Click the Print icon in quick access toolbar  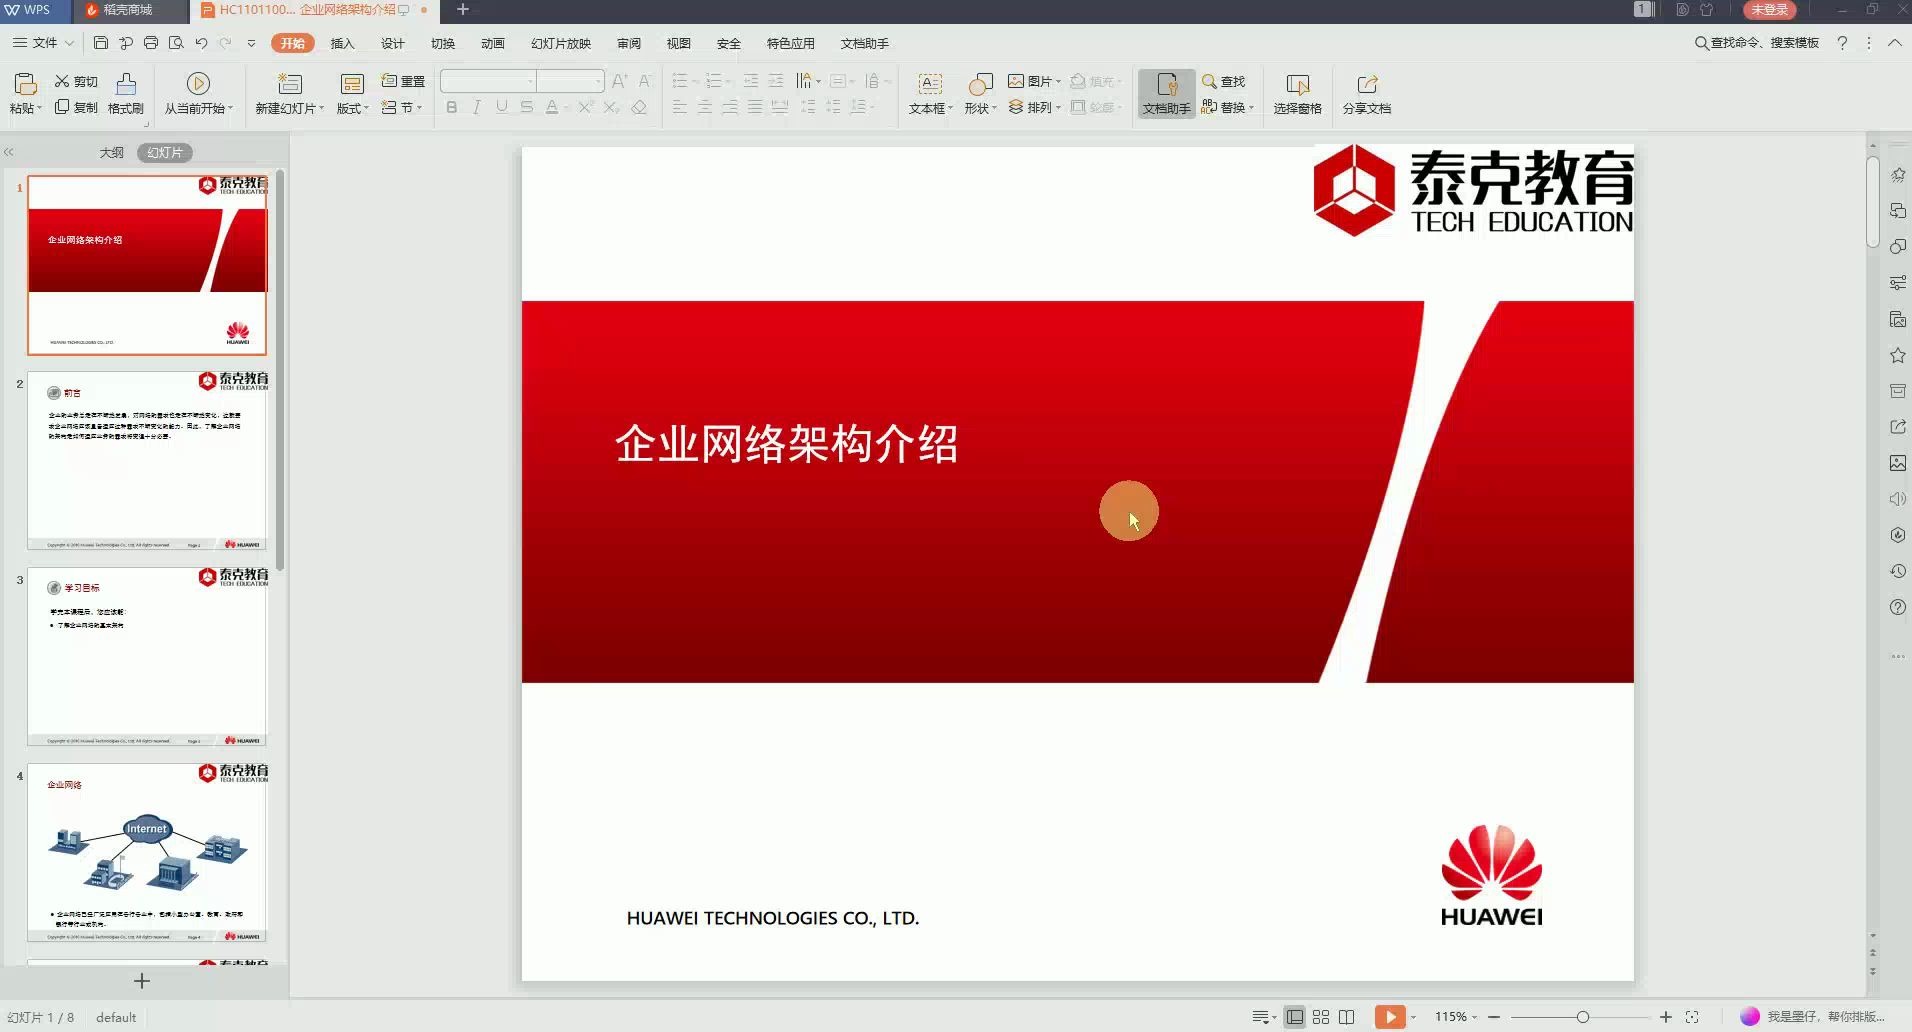pos(151,43)
